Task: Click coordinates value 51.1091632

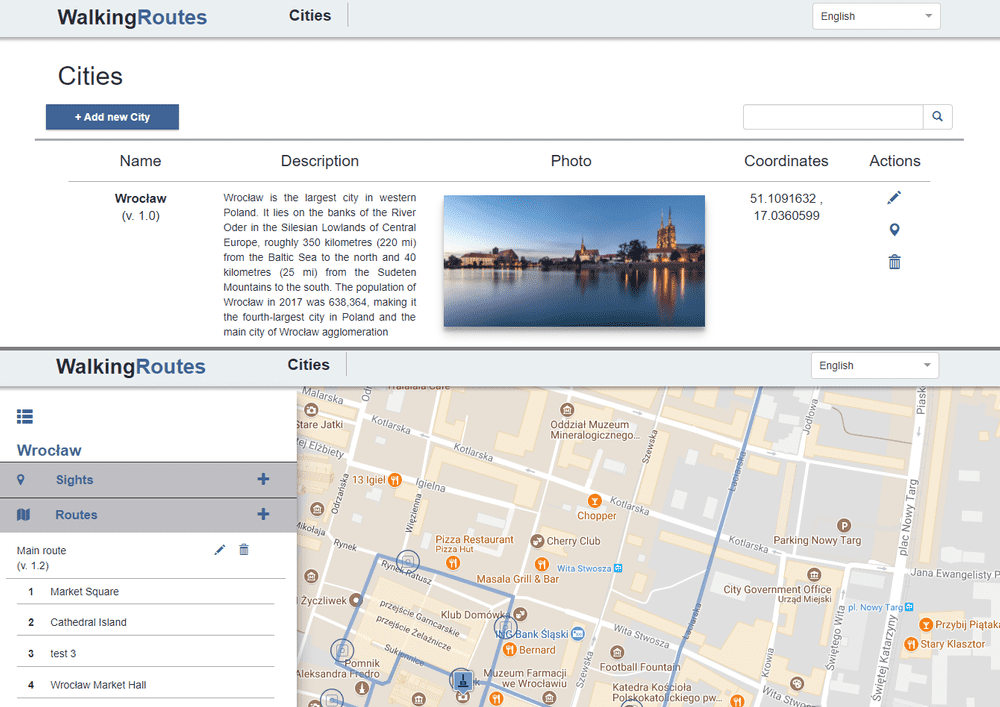Action: [783, 198]
